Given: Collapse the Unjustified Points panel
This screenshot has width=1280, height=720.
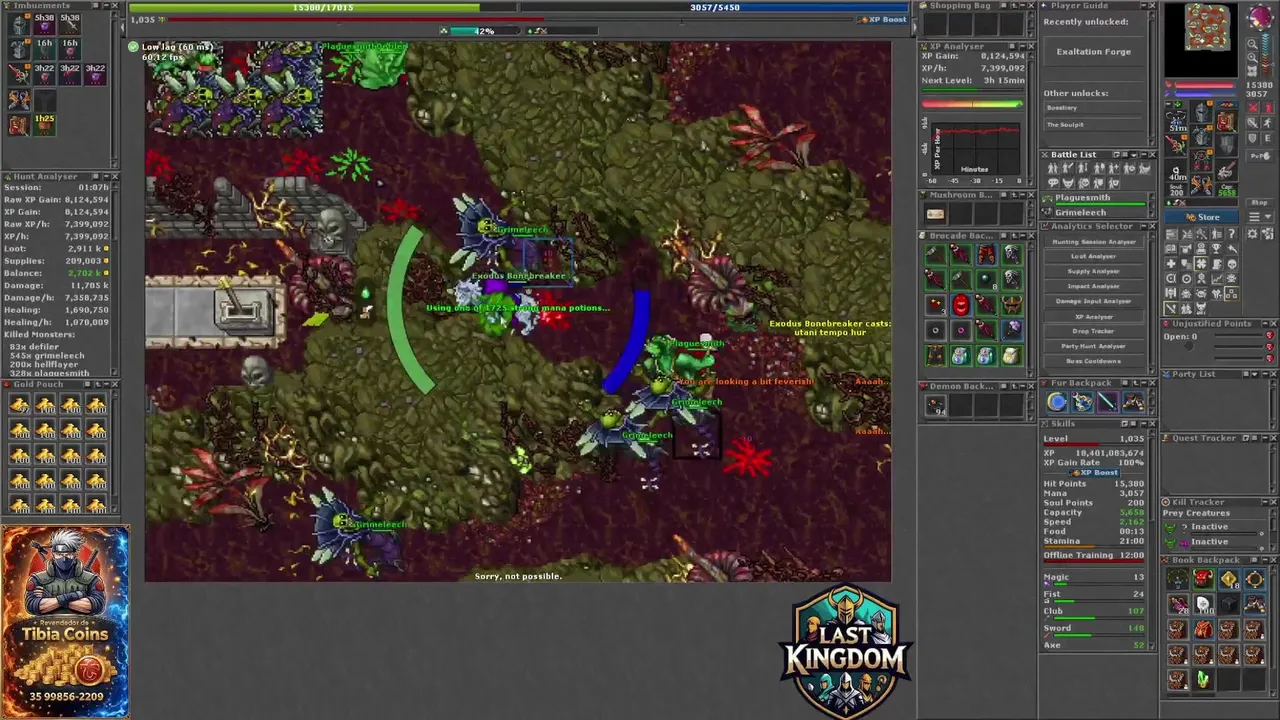Looking at the screenshot, I should pos(1265,324).
